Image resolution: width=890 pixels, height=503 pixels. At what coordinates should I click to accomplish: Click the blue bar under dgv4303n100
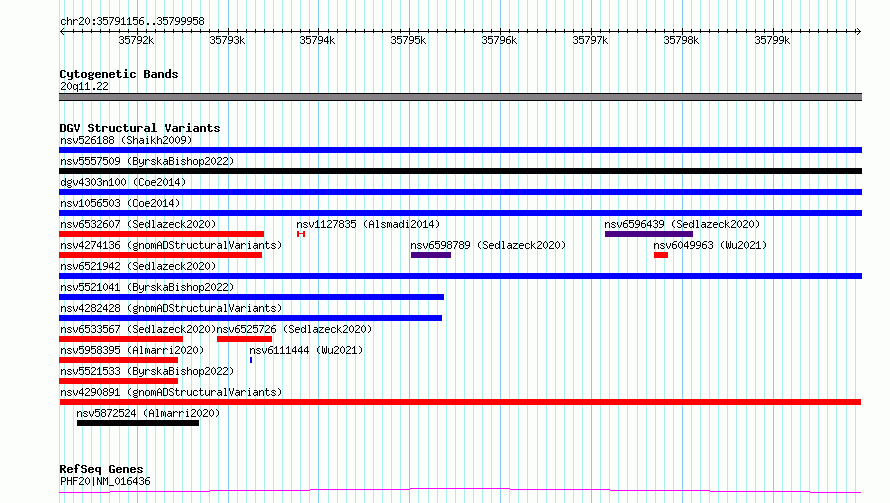click(460, 192)
